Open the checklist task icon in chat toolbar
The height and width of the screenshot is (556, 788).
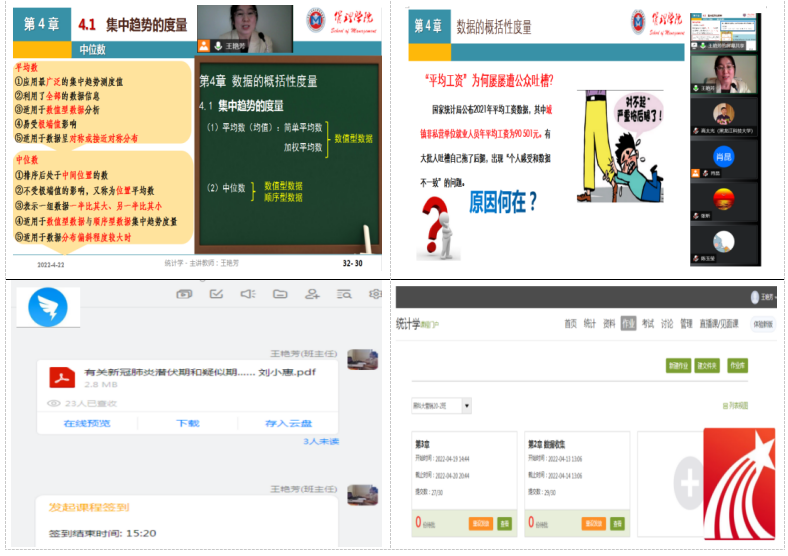(x=216, y=294)
